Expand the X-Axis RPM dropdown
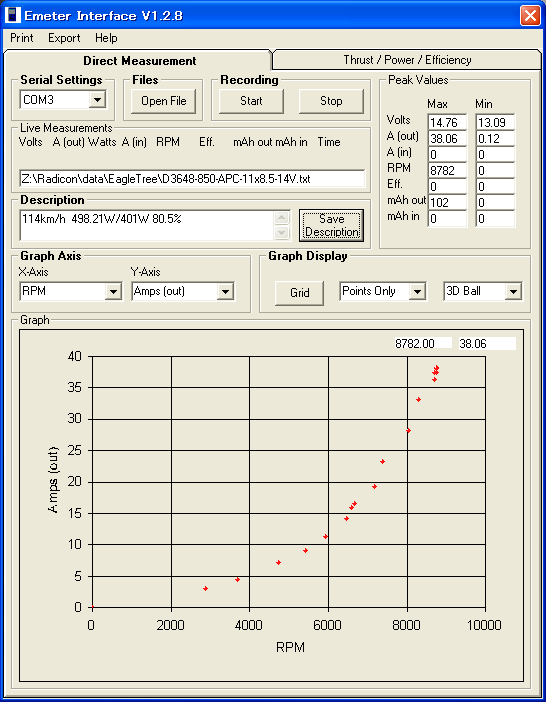Viewport: 546px width, 702px height. [x=113, y=292]
